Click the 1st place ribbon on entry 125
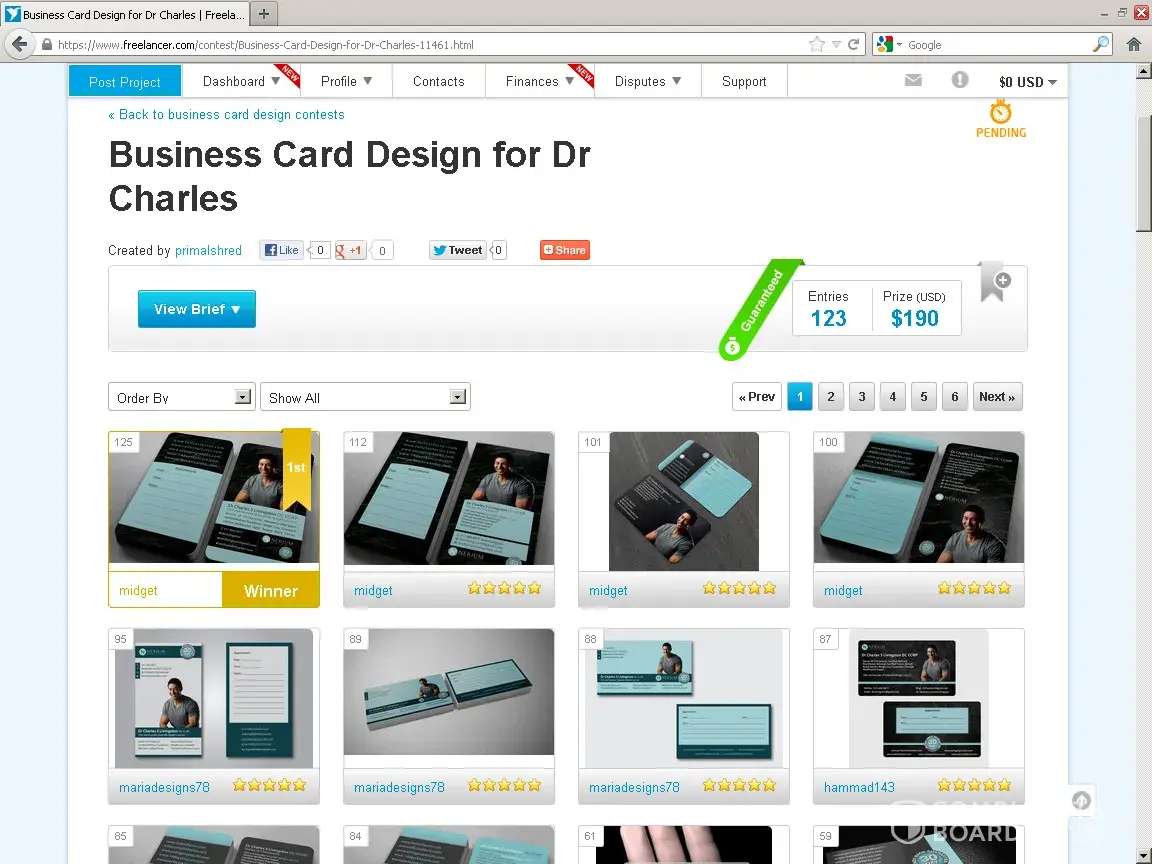This screenshot has height=864, width=1152. coord(296,469)
